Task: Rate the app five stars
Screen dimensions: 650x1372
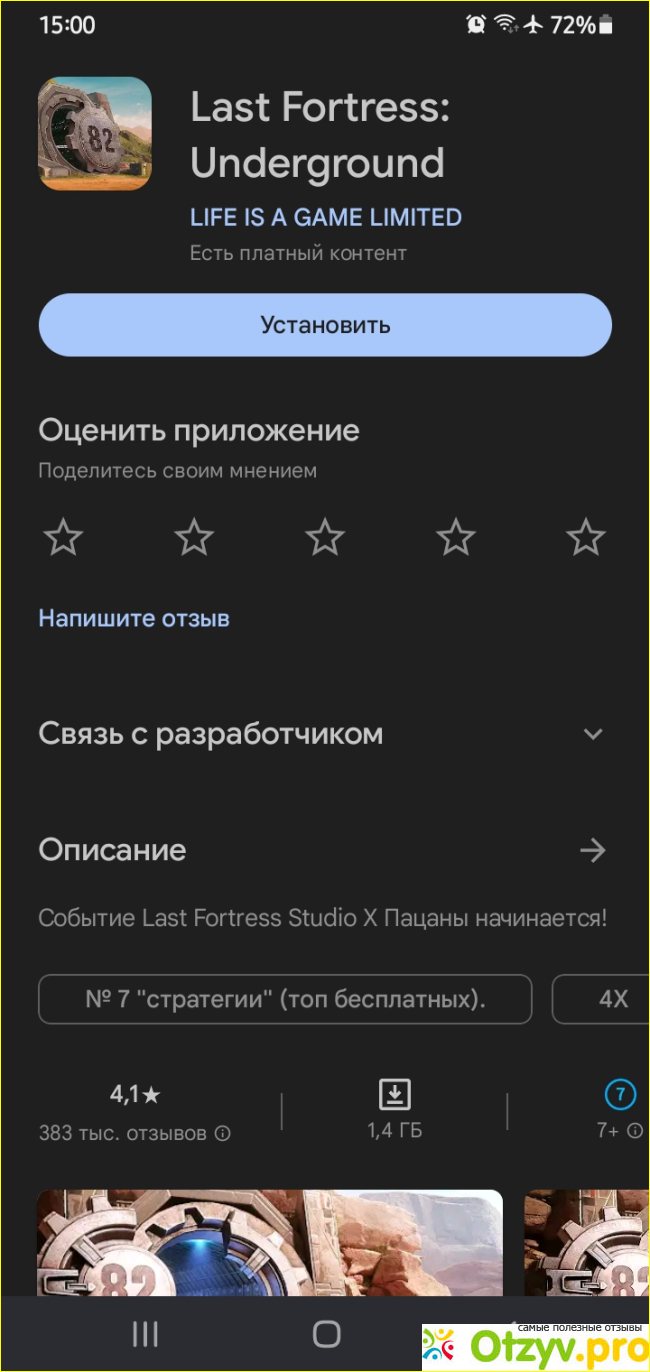Action: pos(586,538)
